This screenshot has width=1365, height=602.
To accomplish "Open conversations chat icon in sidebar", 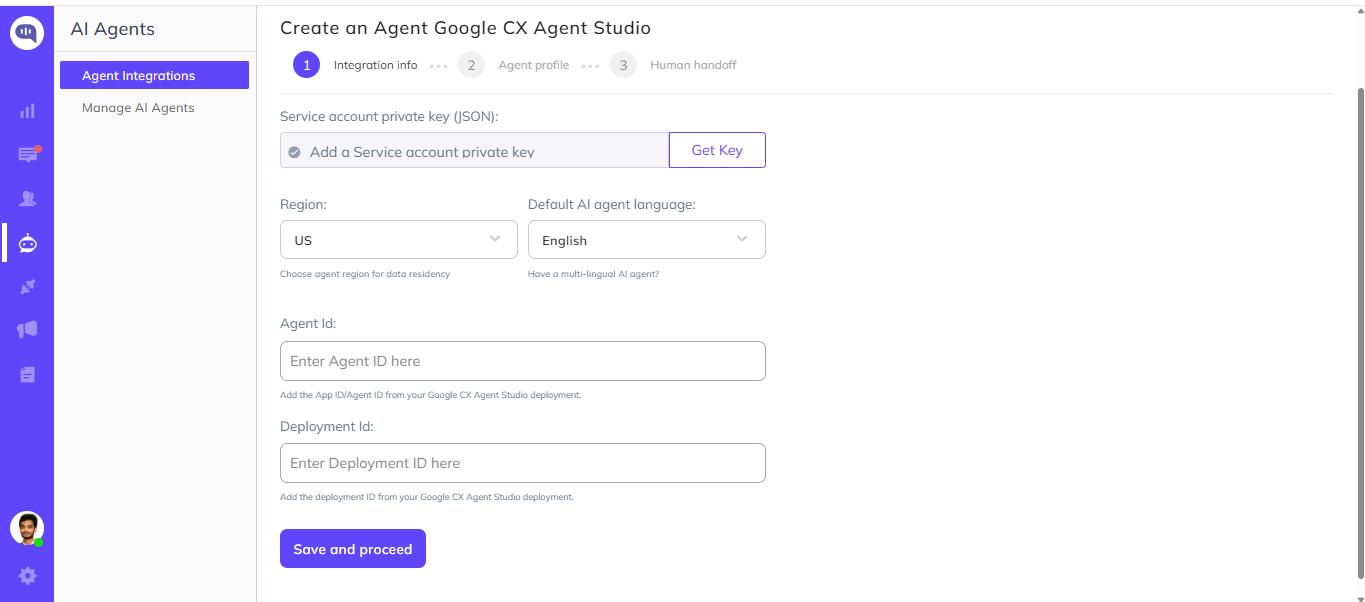I will [28, 154].
